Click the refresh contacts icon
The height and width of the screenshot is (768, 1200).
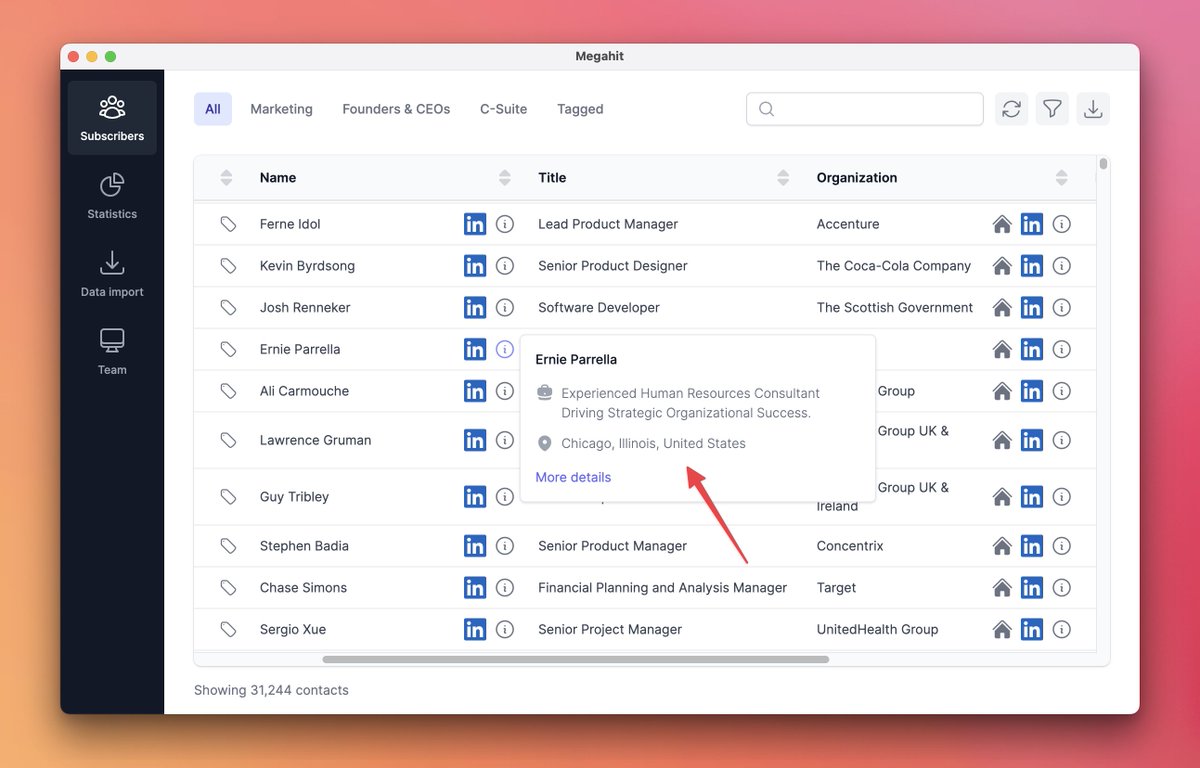point(1011,109)
